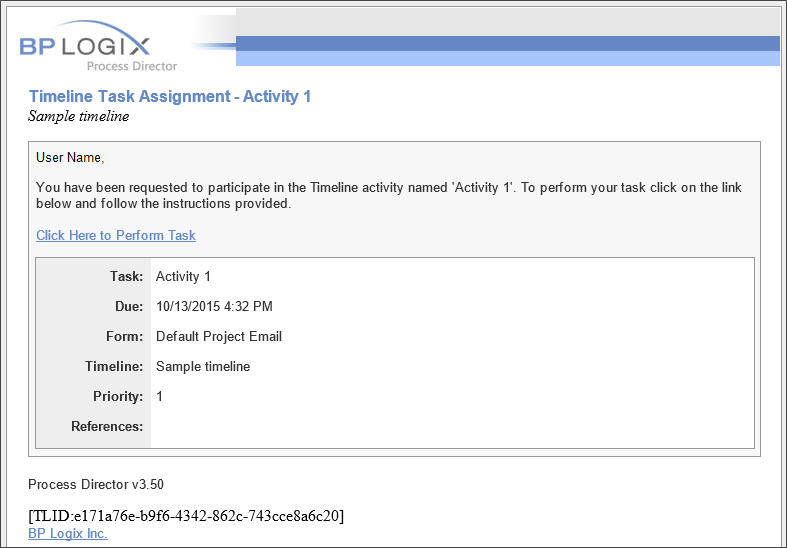Image resolution: width=787 pixels, height=548 pixels.
Task: Select the 'Form:' field label
Action: (125, 336)
